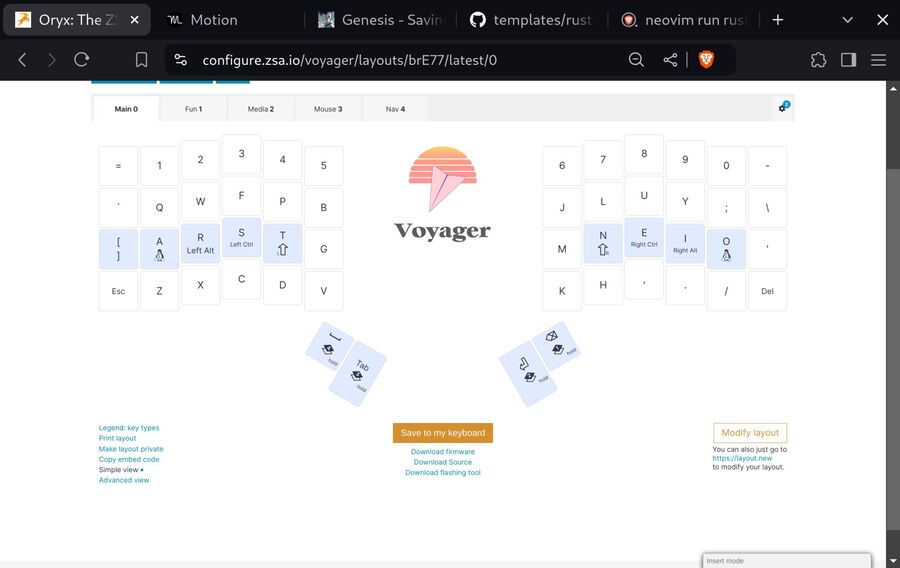This screenshot has height=568, width=900.
Task: Expand the tab list dropdown chevron
Action: coord(848,20)
